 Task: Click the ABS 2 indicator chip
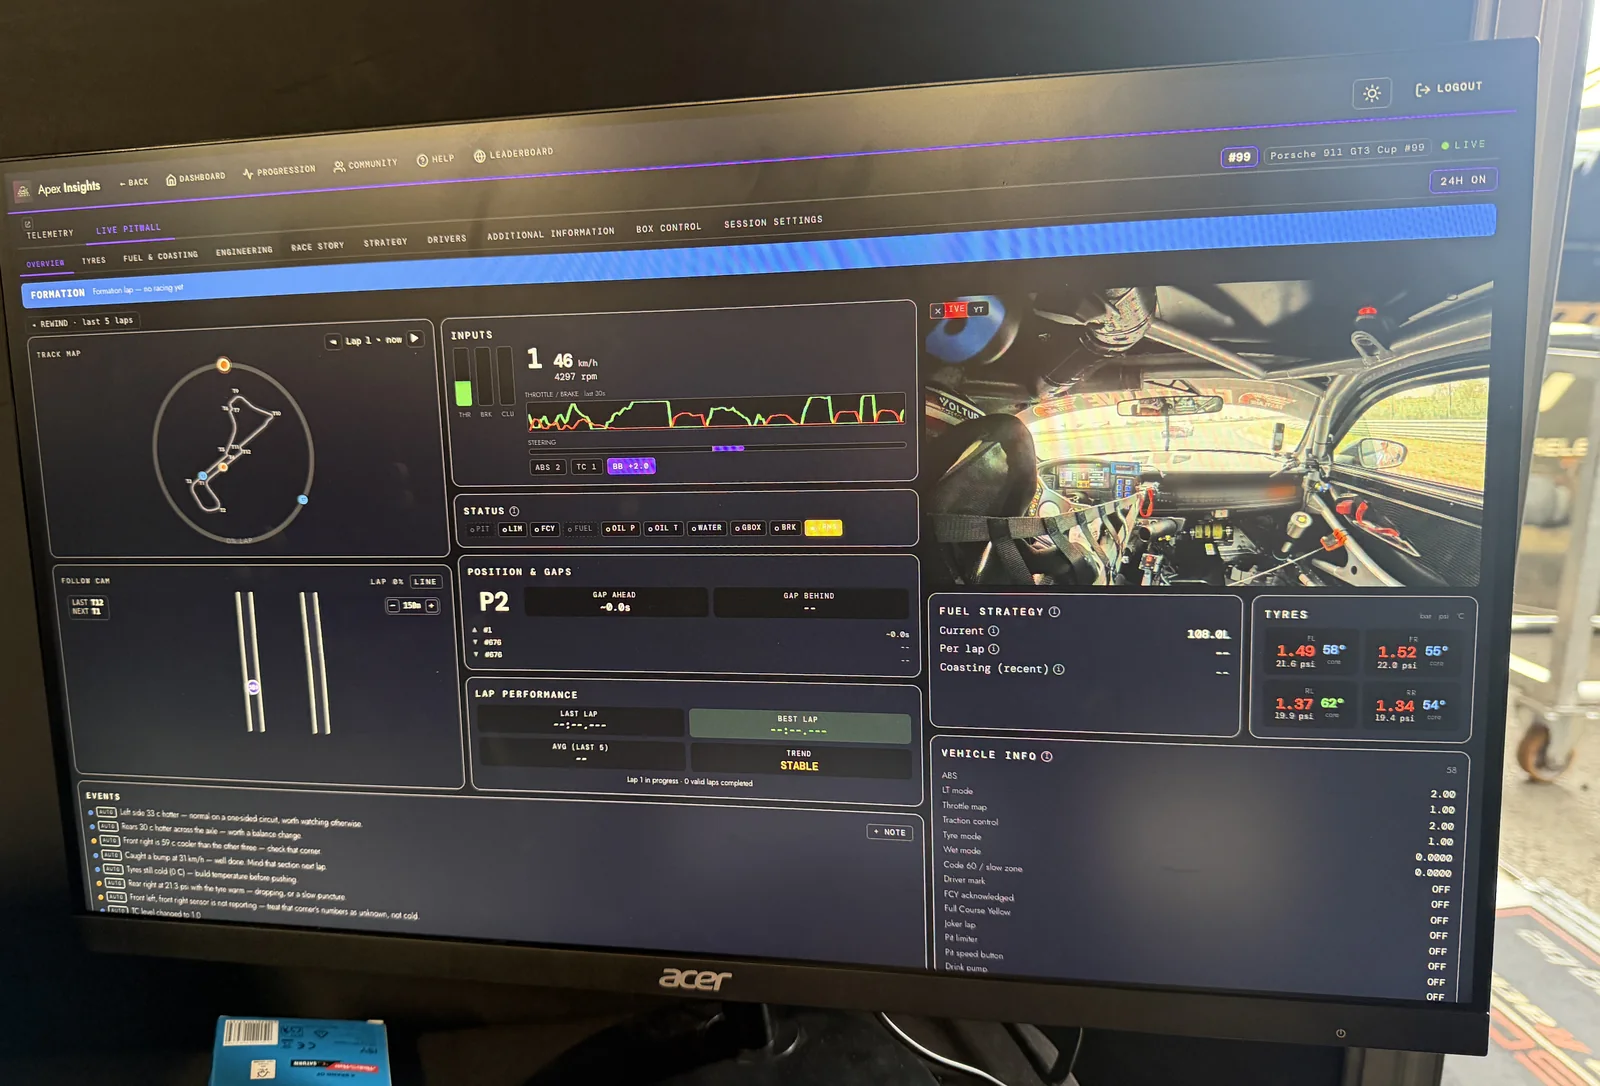tap(548, 467)
